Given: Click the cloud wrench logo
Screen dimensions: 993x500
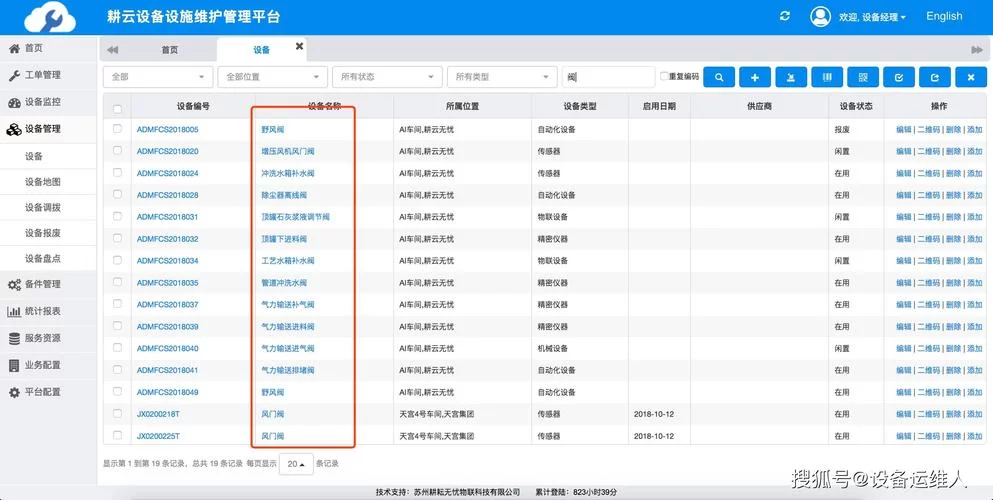Looking at the screenshot, I should point(49,16).
